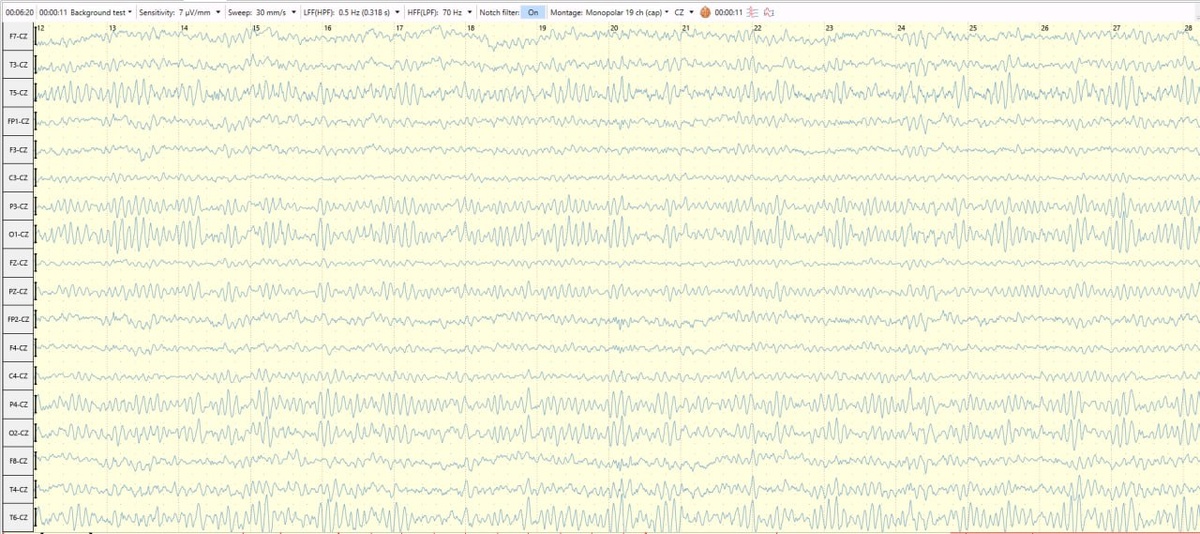Select the F3-CZ channel label

(18, 150)
